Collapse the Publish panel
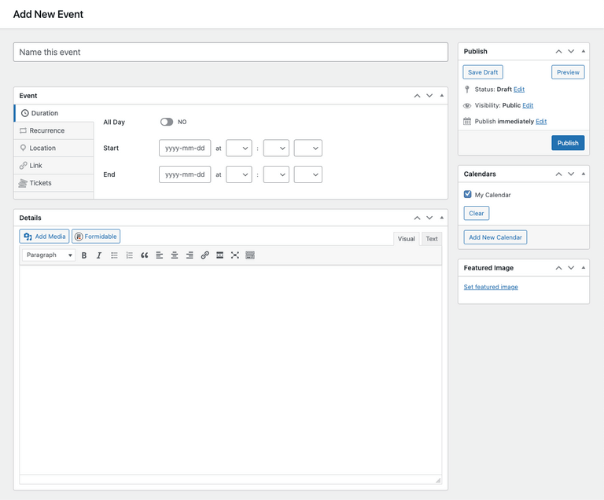The image size is (604, 500). pyautogui.click(x=583, y=51)
